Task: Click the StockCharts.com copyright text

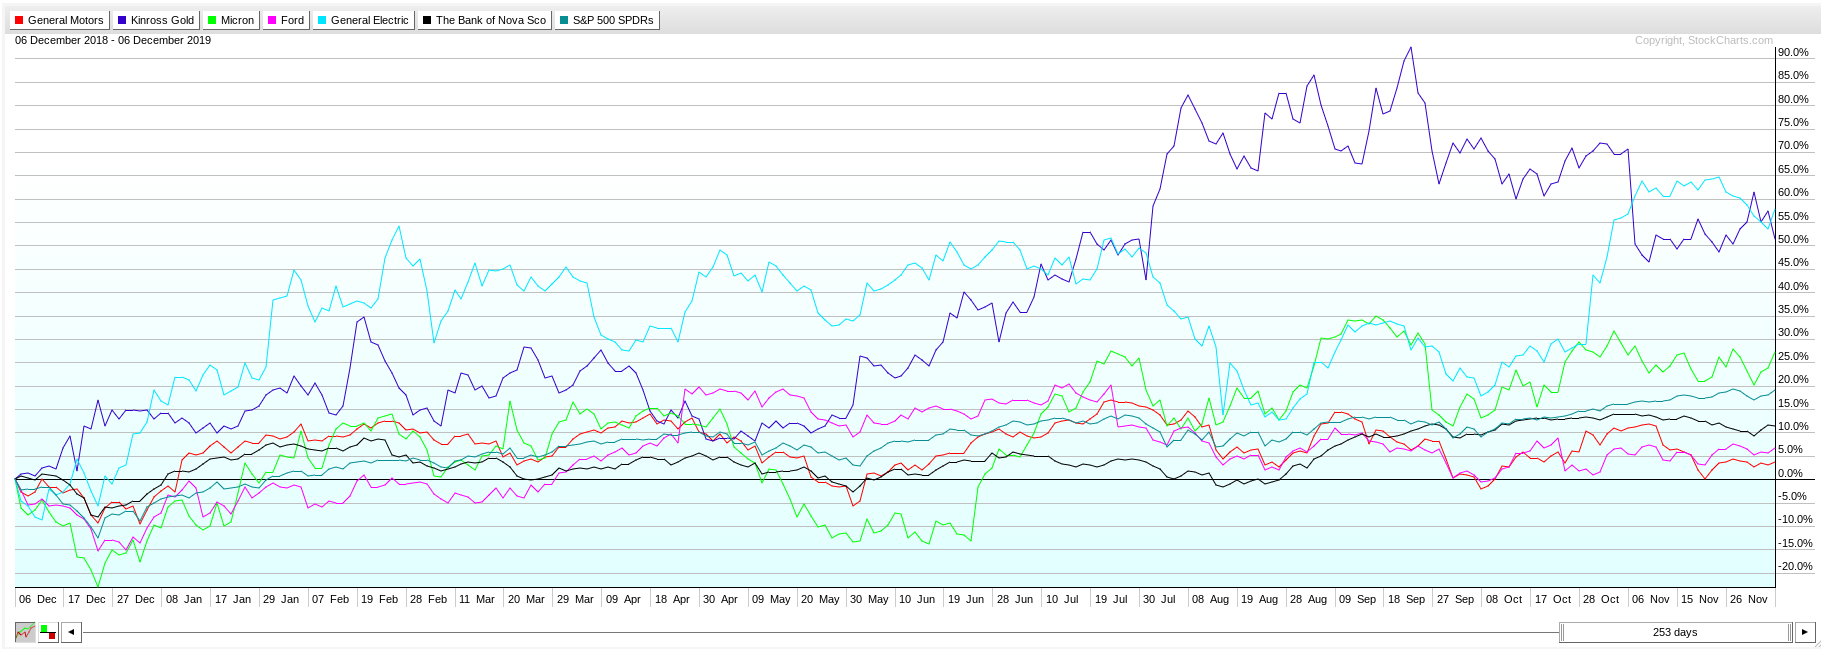Action: [x=1703, y=41]
